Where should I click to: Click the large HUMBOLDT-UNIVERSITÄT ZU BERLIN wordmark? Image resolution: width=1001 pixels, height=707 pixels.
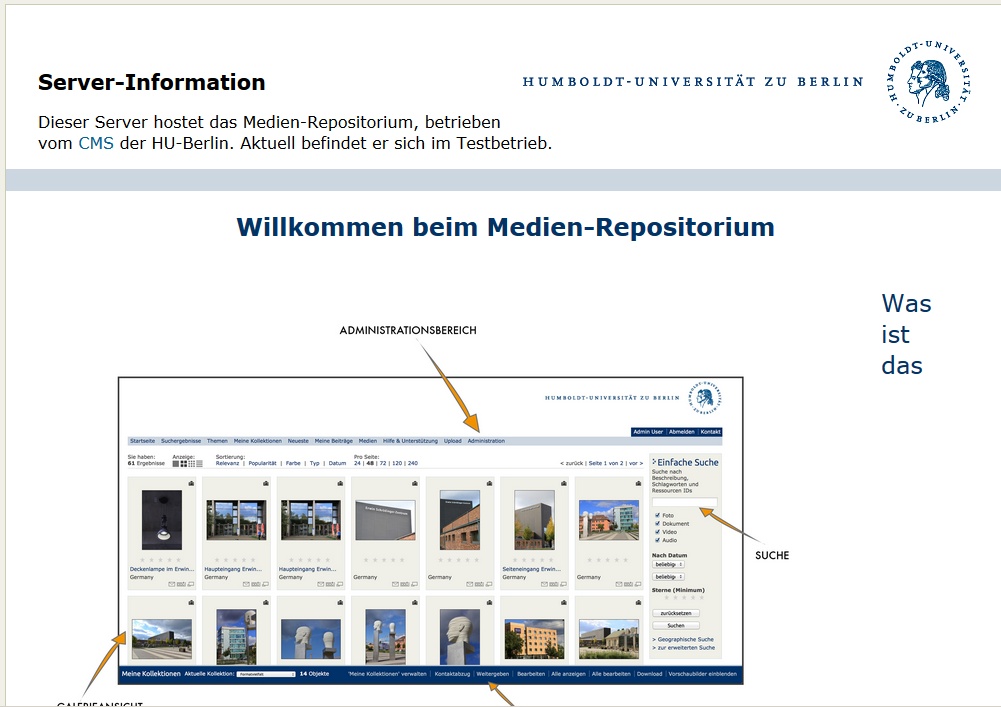pyautogui.click(x=693, y=82)
